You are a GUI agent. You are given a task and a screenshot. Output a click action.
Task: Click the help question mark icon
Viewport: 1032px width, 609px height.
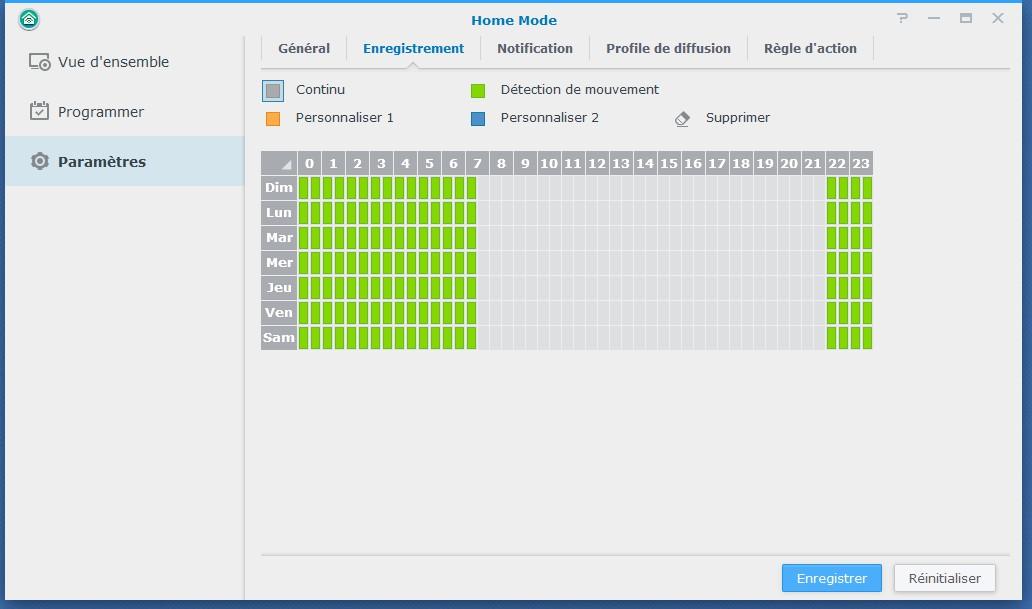[x=902, y=18]
